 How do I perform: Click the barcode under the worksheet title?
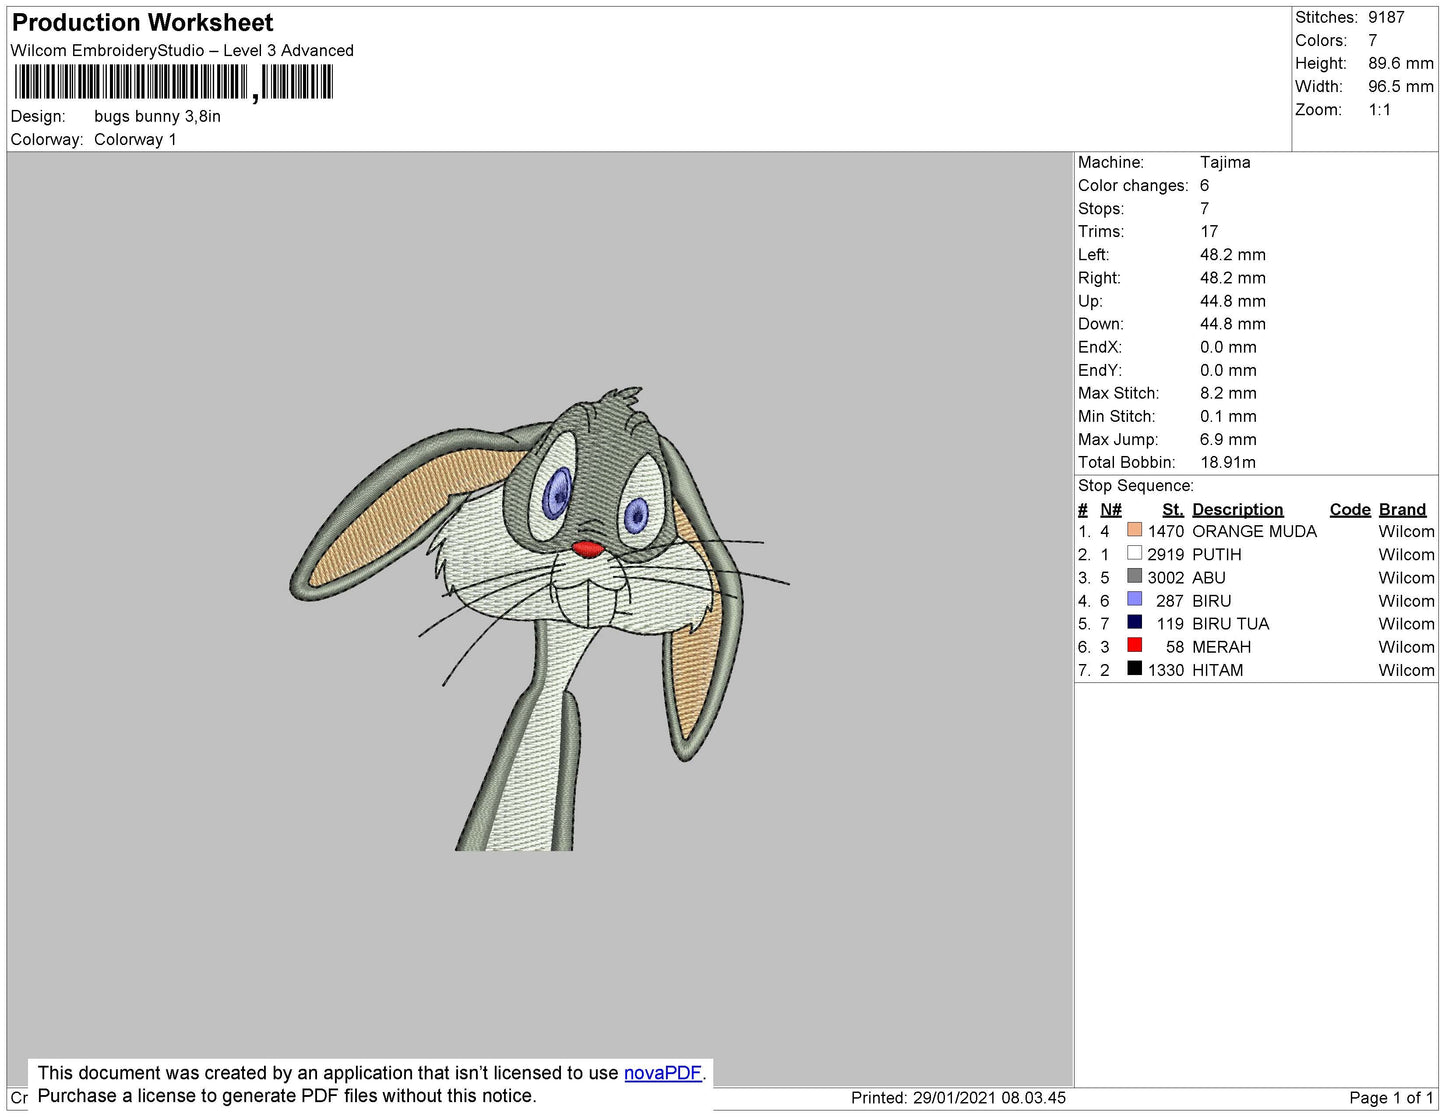pos(173,82)
